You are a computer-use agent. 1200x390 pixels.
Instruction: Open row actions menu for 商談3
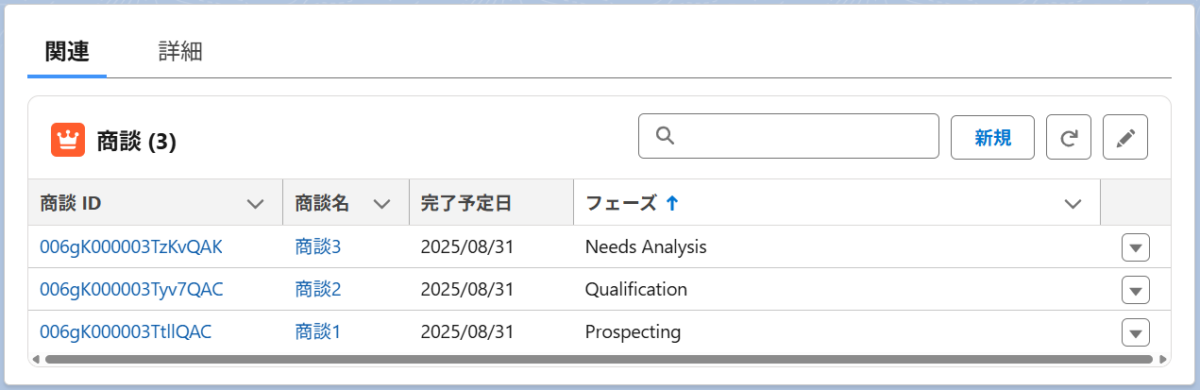(1135, 247)
